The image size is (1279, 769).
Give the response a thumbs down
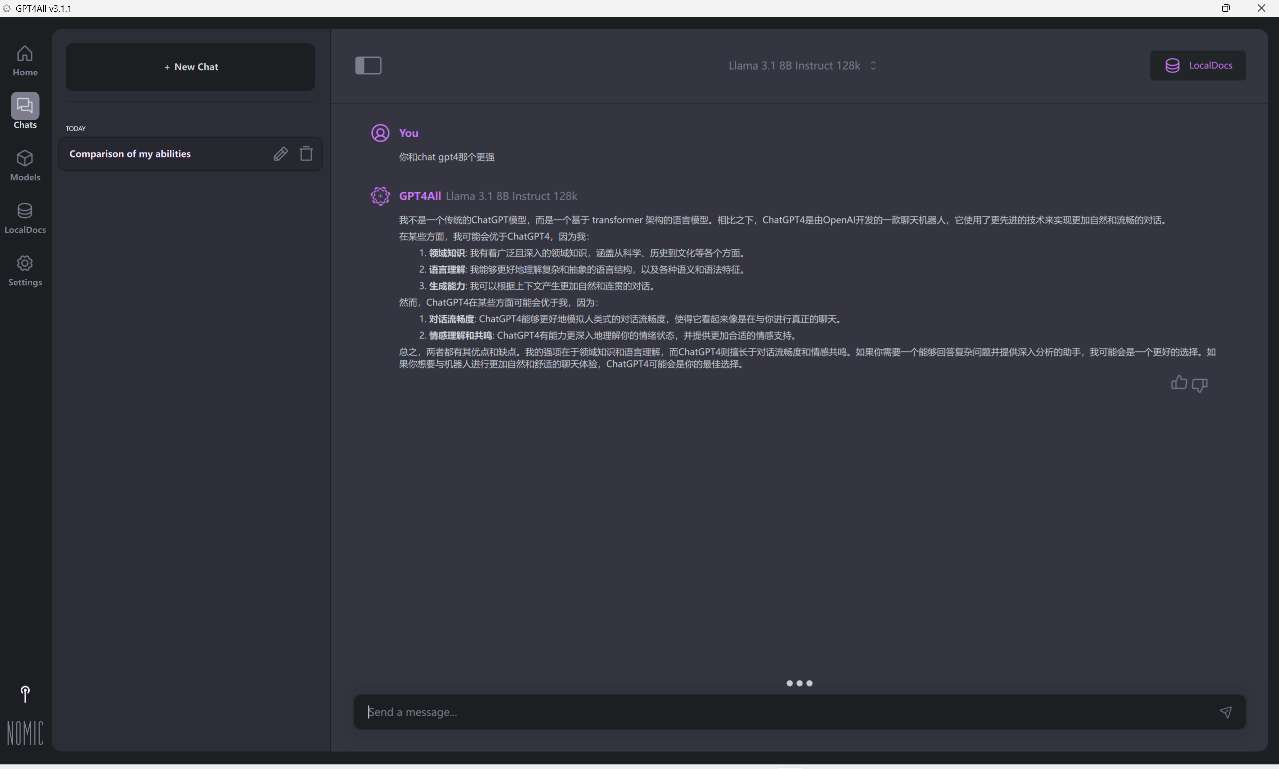tap(1200, 385)
